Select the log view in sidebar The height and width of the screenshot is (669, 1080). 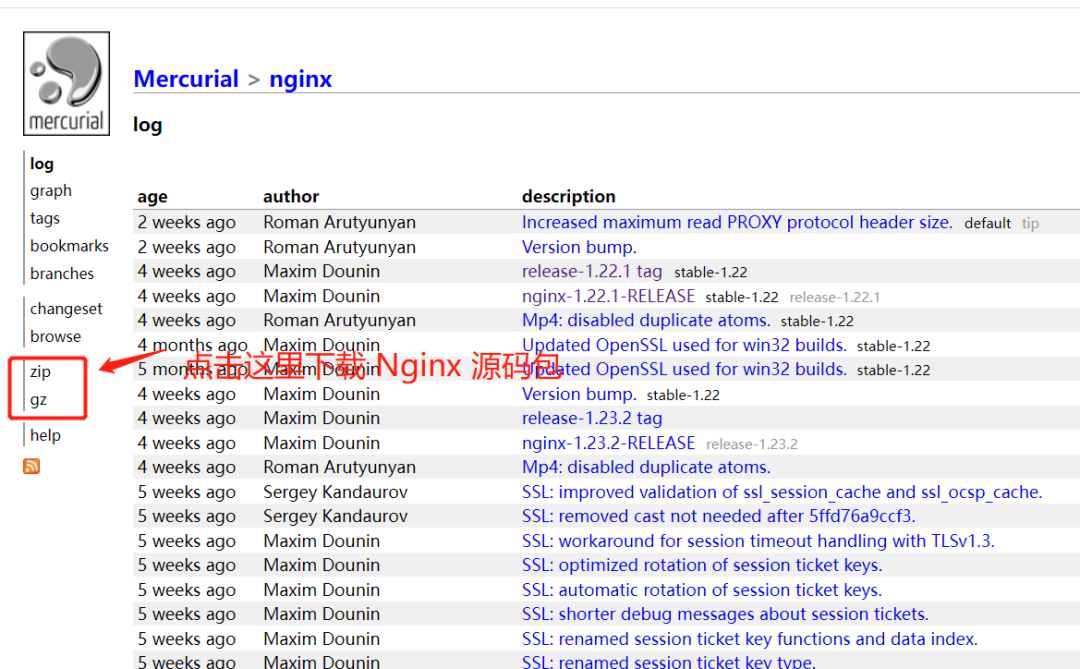pyautogui.click(x=42, y=163)
